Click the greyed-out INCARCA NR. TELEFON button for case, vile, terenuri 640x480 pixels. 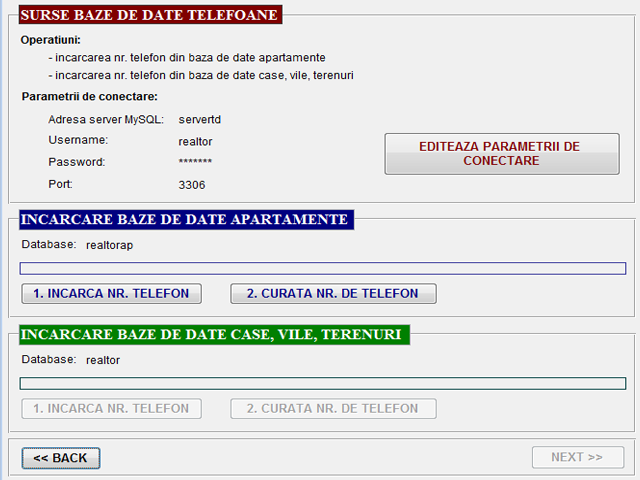[x=111, y=408]
